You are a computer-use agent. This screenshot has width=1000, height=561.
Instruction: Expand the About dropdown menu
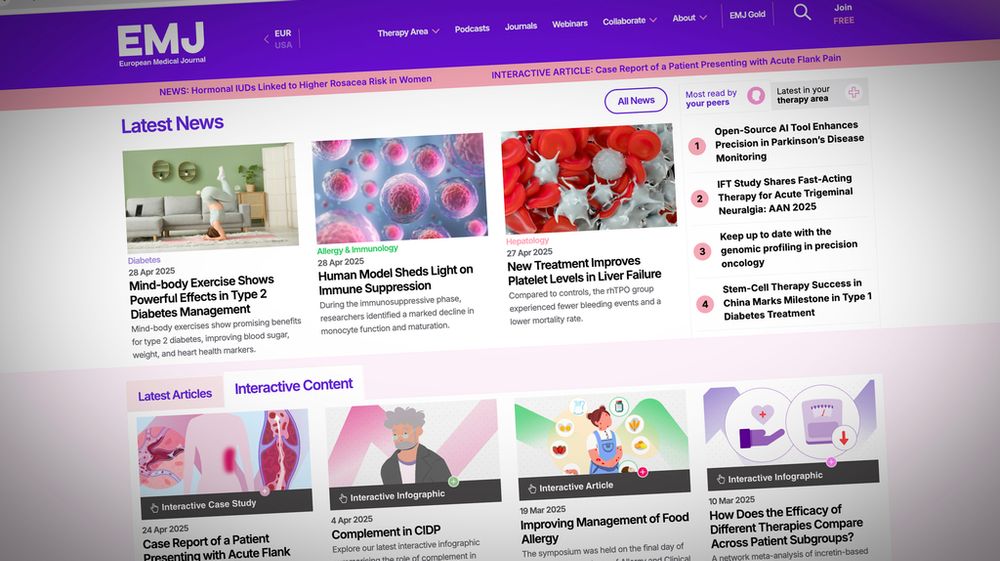[689, 18]
